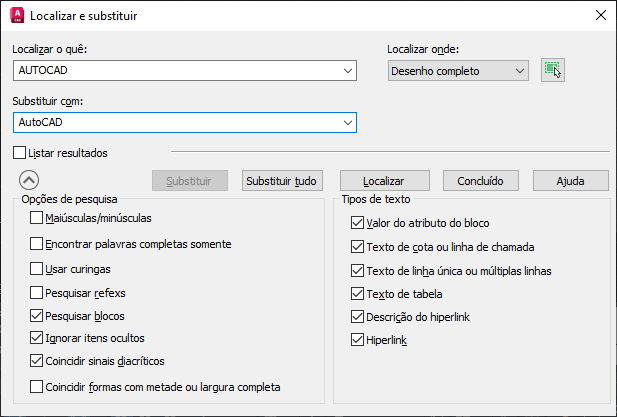Click into the 'Substituir com' text field

coord(175,122)
